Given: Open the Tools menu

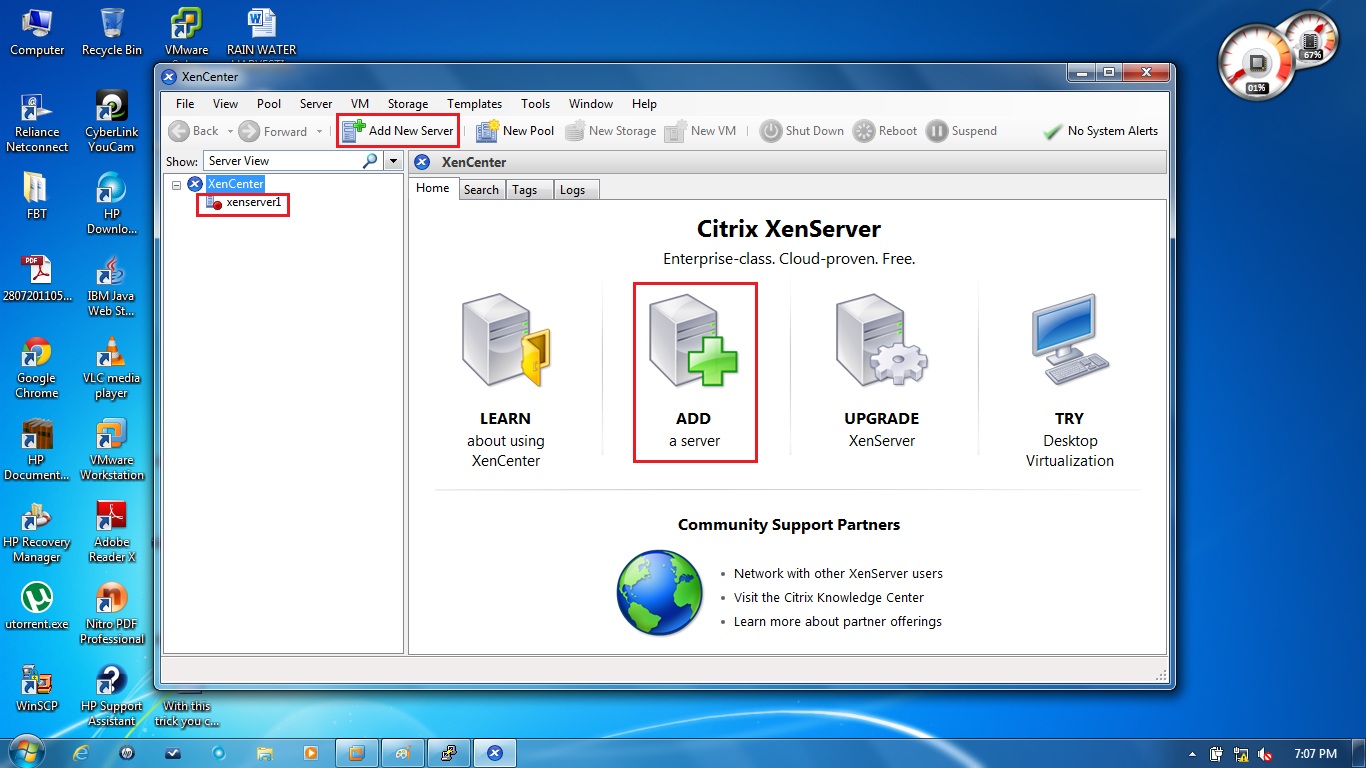Looking at the screenshot, I should pyautogui.click(x=535, y=104).
